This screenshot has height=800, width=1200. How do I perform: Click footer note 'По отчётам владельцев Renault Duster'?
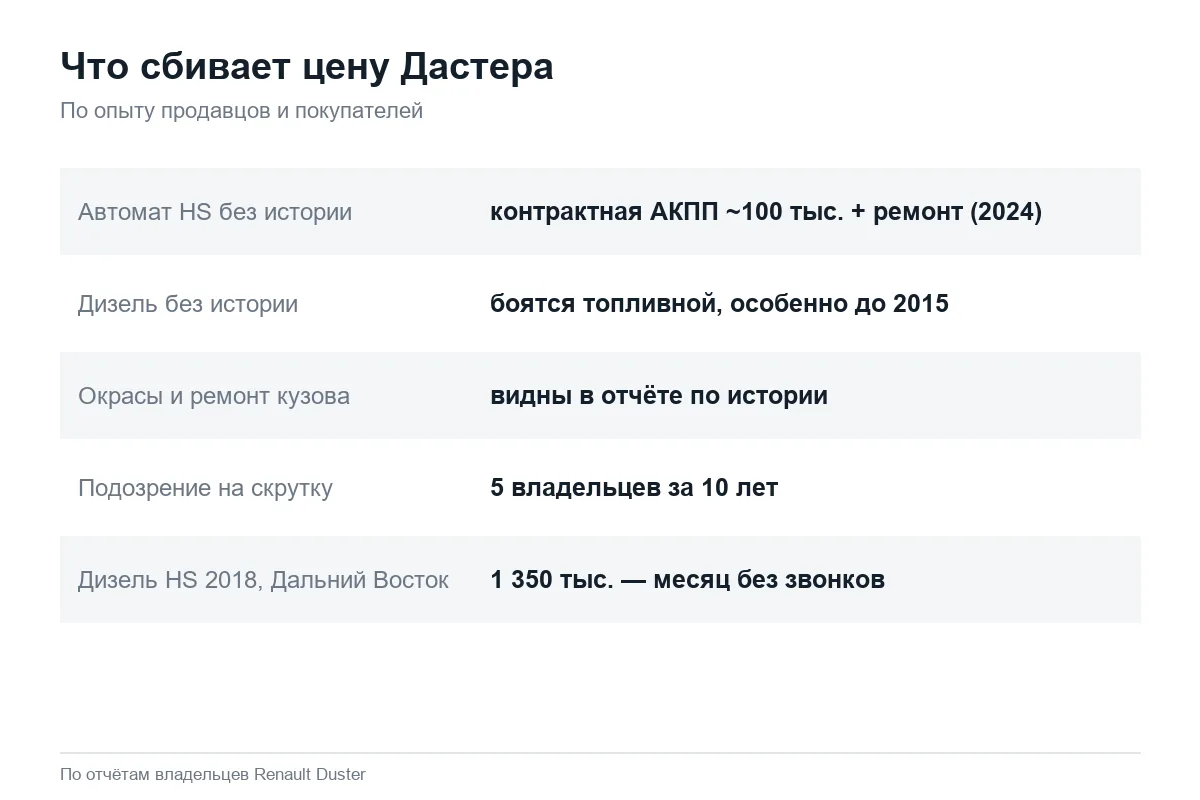tap(213, 775)
